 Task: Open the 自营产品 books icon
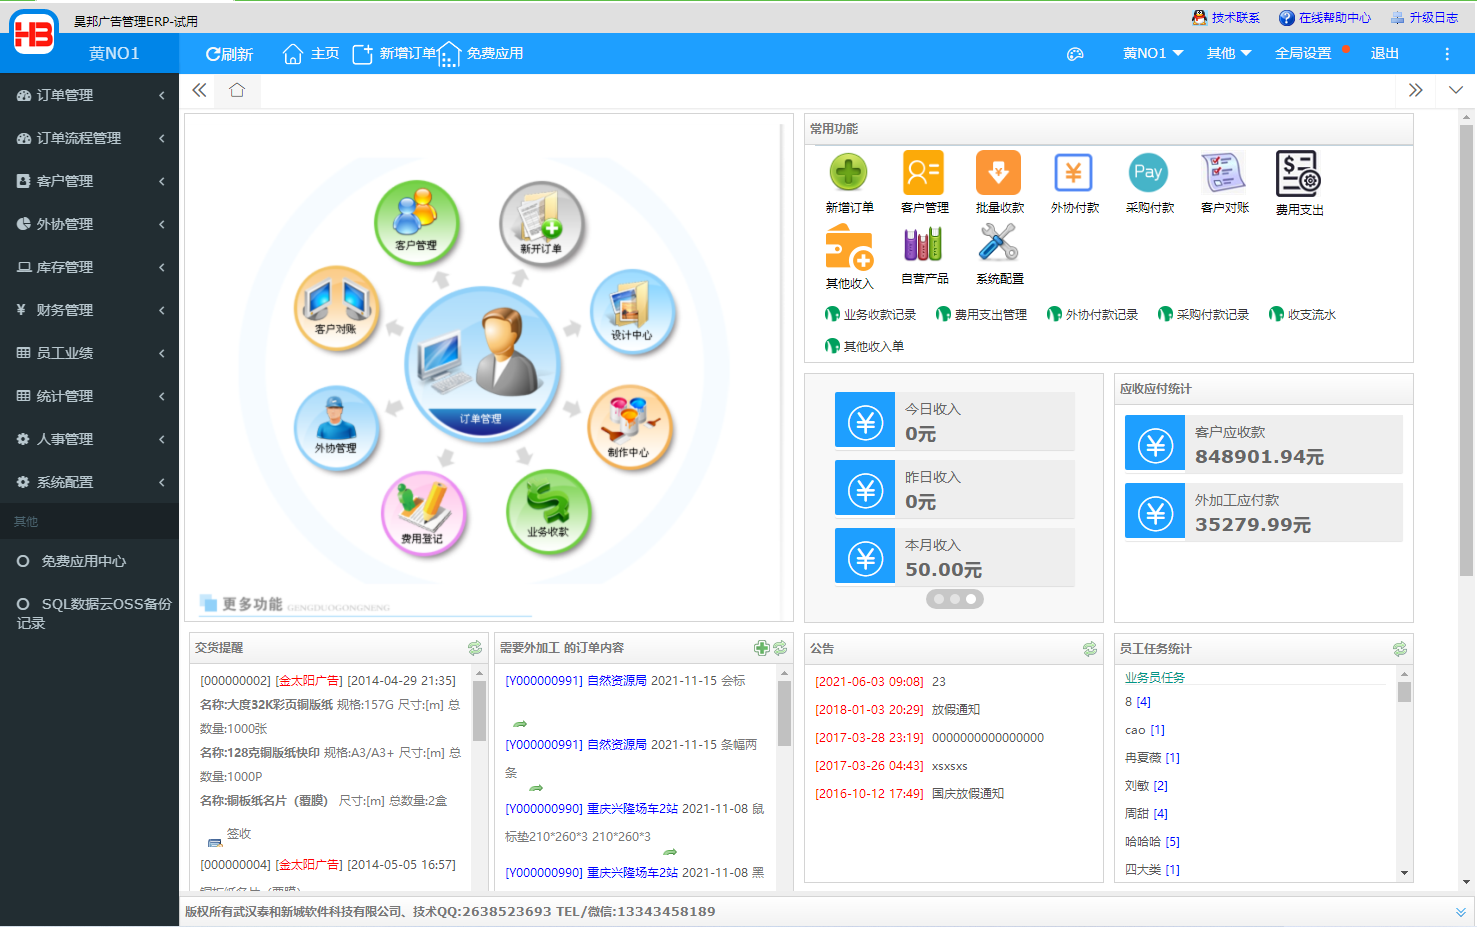click(x=923, y=244)
